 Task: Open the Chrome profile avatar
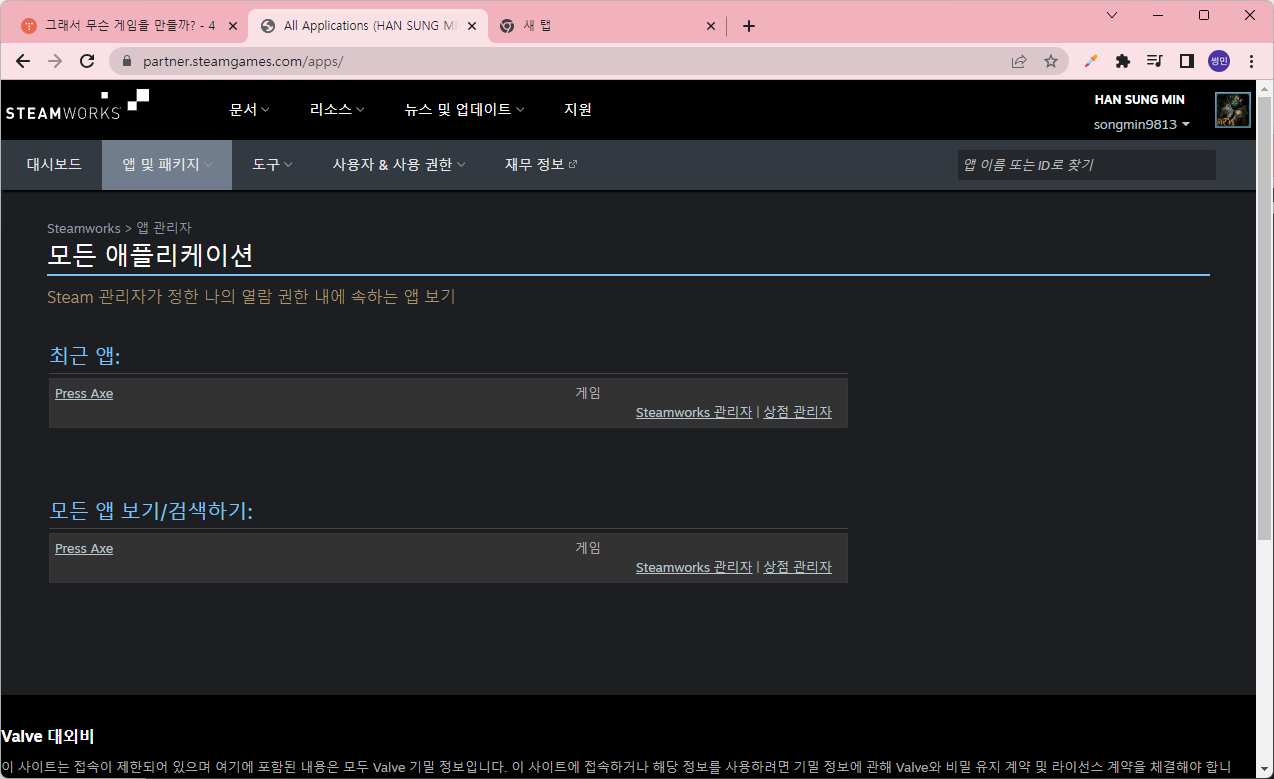[1219, 61]
